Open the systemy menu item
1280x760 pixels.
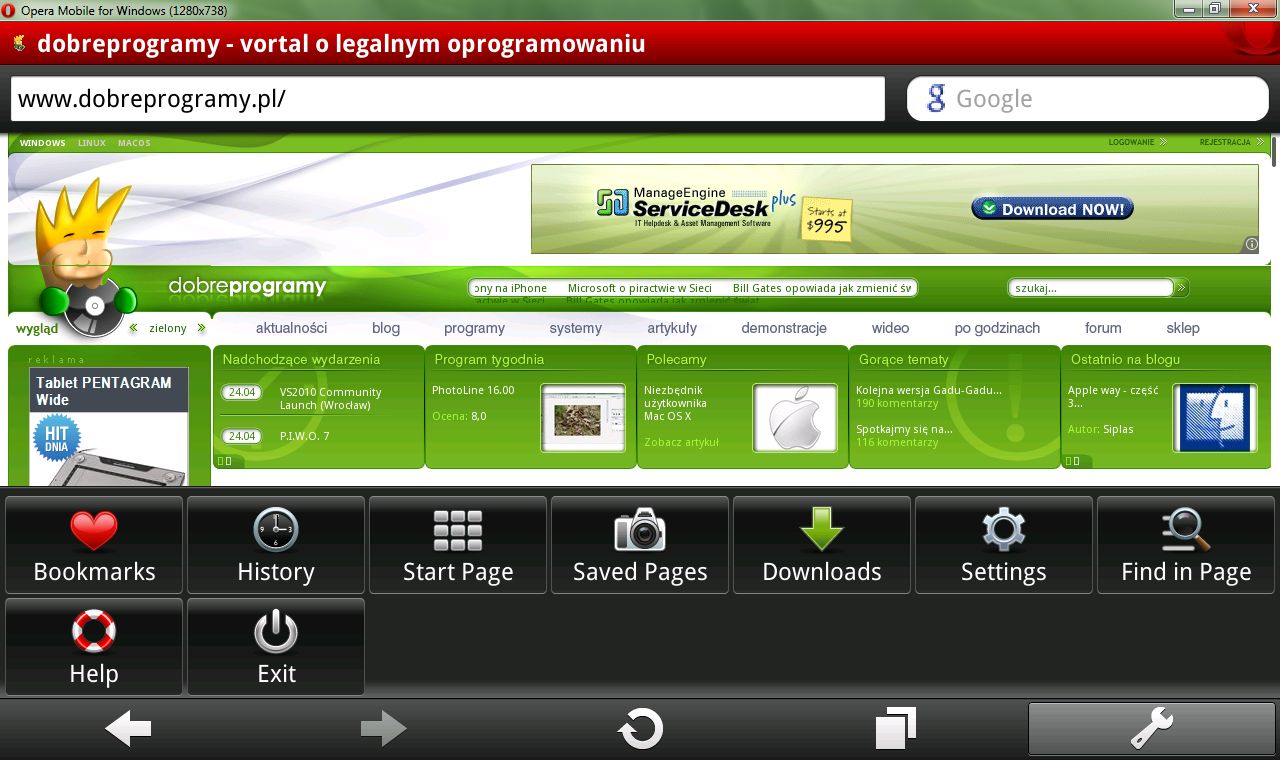point(575,328)
